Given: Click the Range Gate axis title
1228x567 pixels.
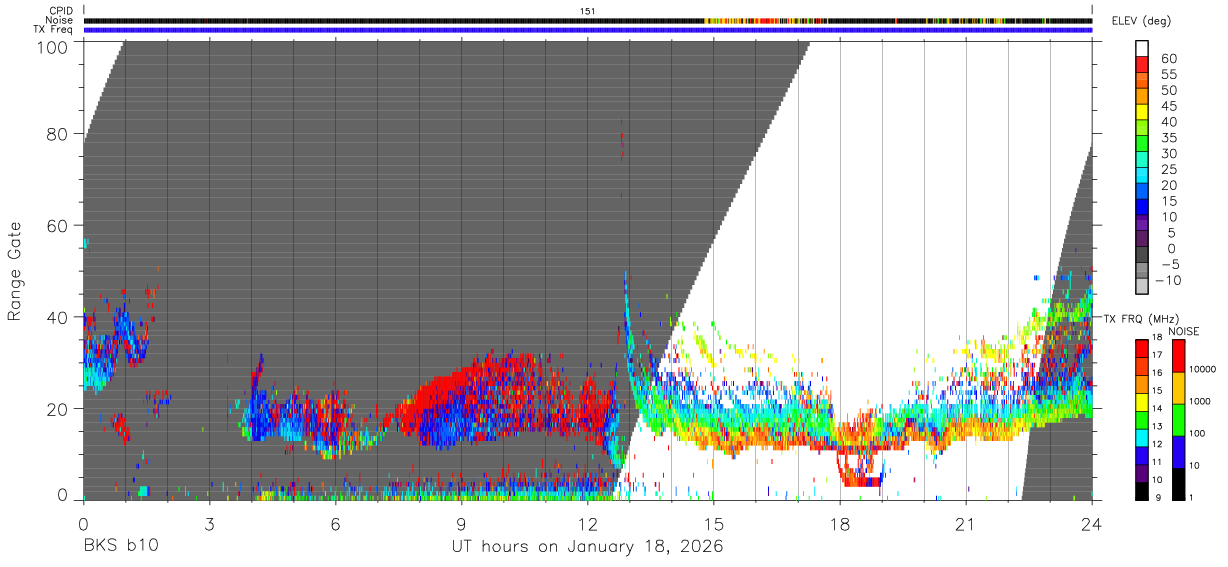Looking at the screenshot, I should click(x=16, y=271).
